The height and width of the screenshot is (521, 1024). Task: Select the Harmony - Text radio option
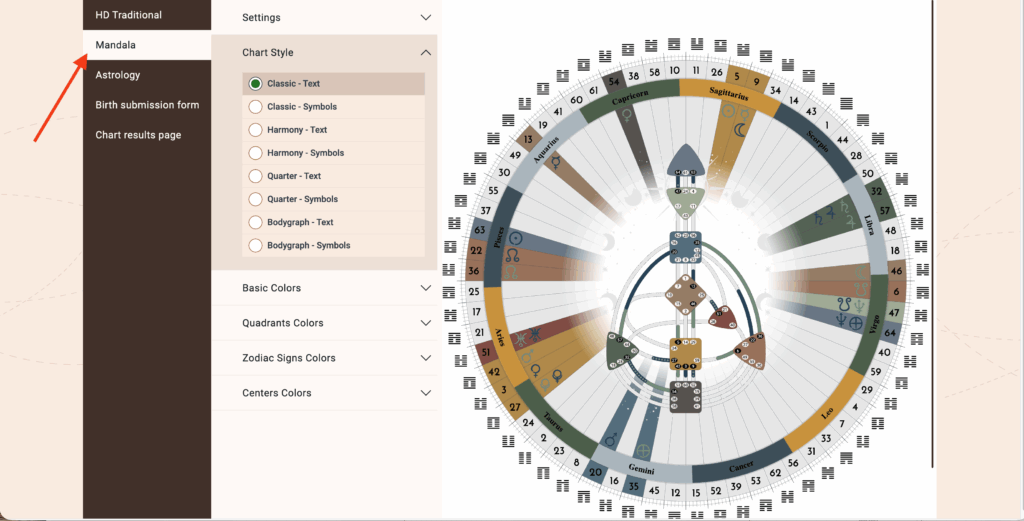[x=256, y=130]
